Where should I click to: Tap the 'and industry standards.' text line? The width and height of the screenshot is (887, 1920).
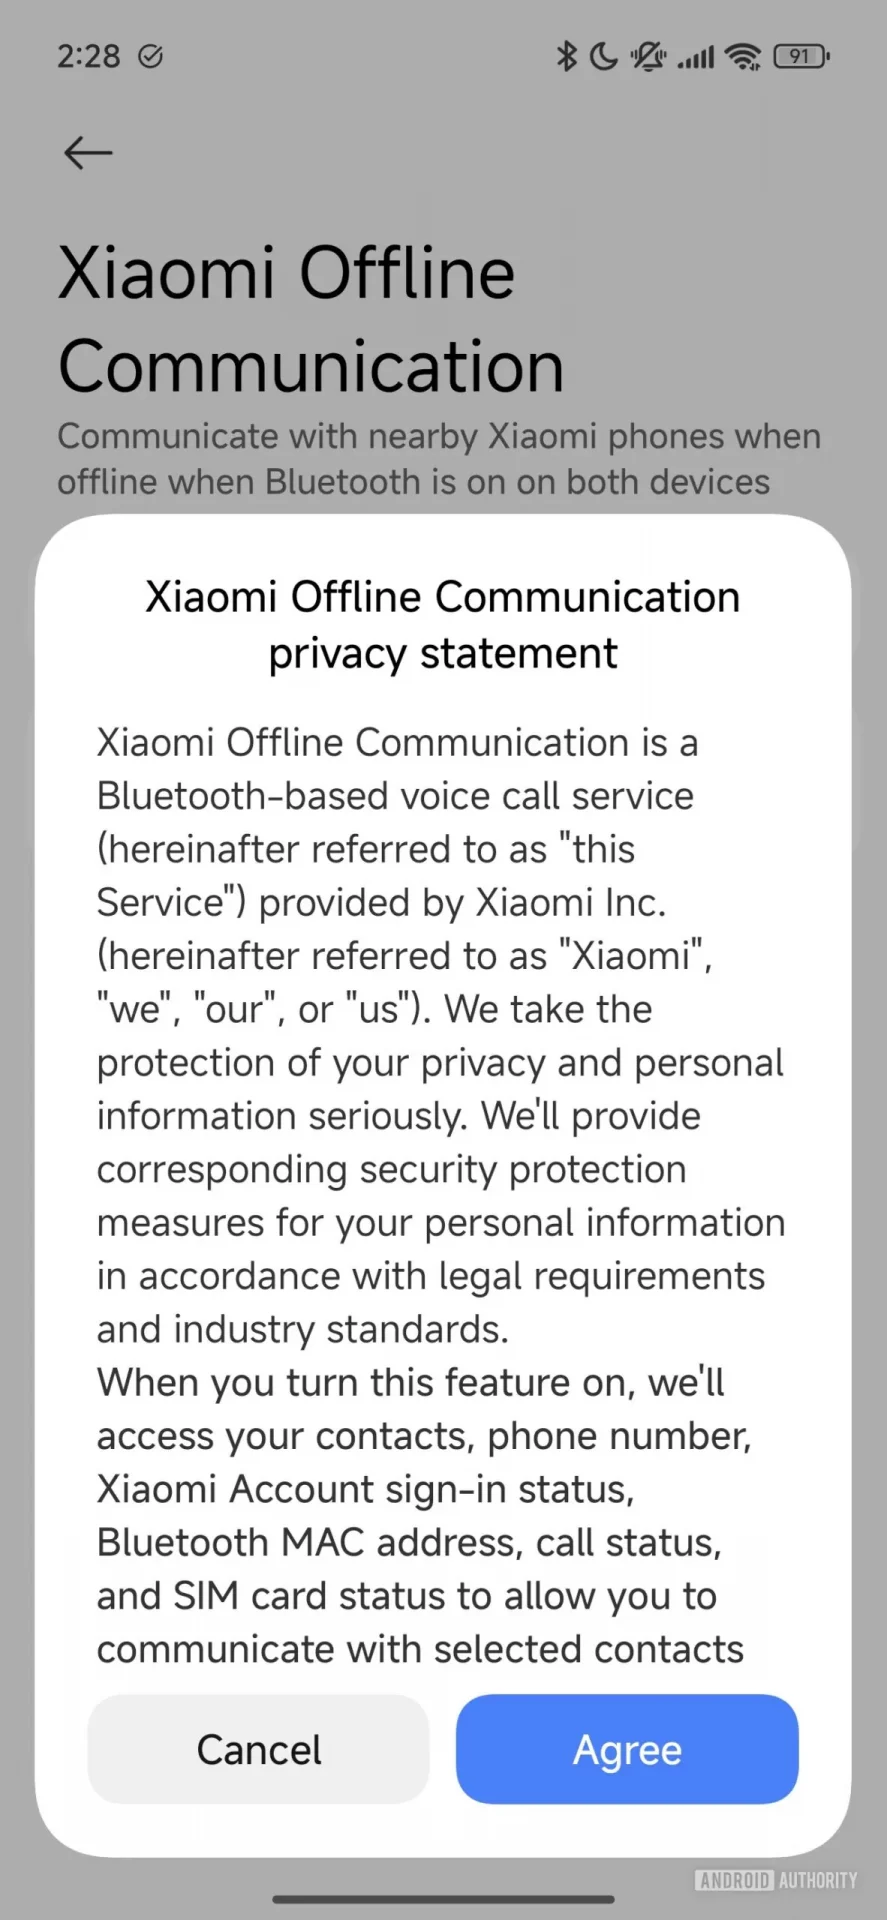(303, 1330)
